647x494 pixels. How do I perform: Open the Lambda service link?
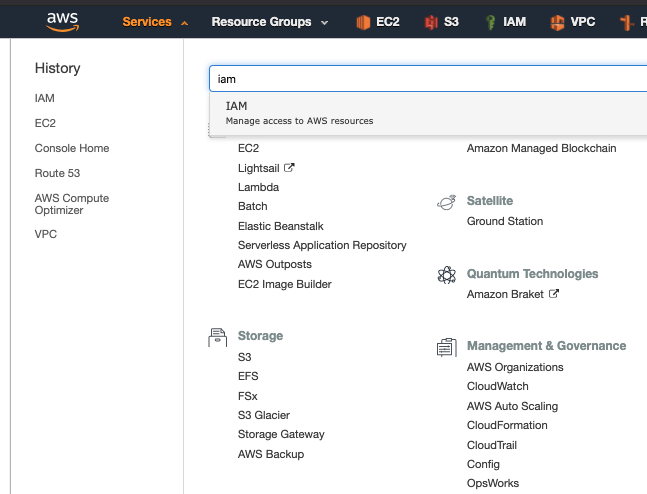[x=258, y=187]
